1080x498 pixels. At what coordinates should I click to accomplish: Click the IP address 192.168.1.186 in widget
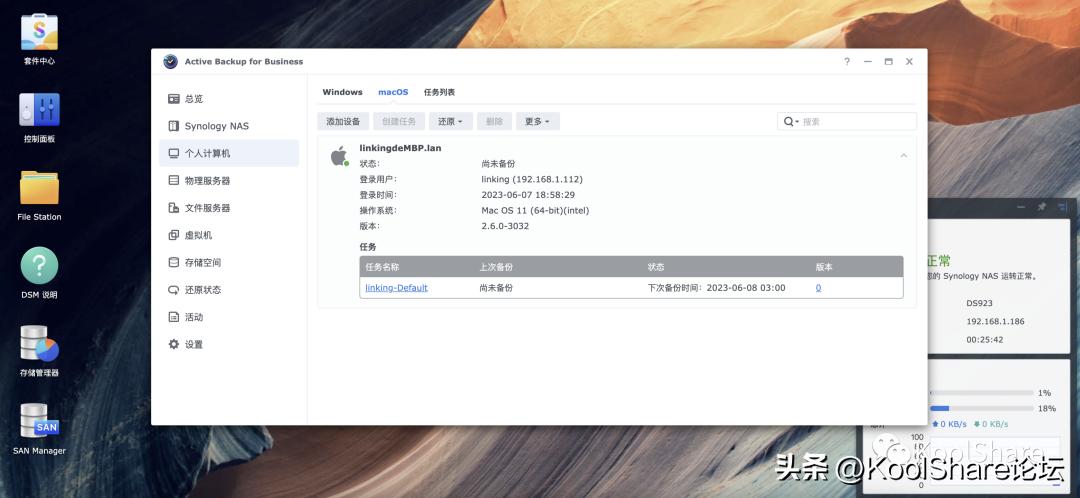pos(995,321)
